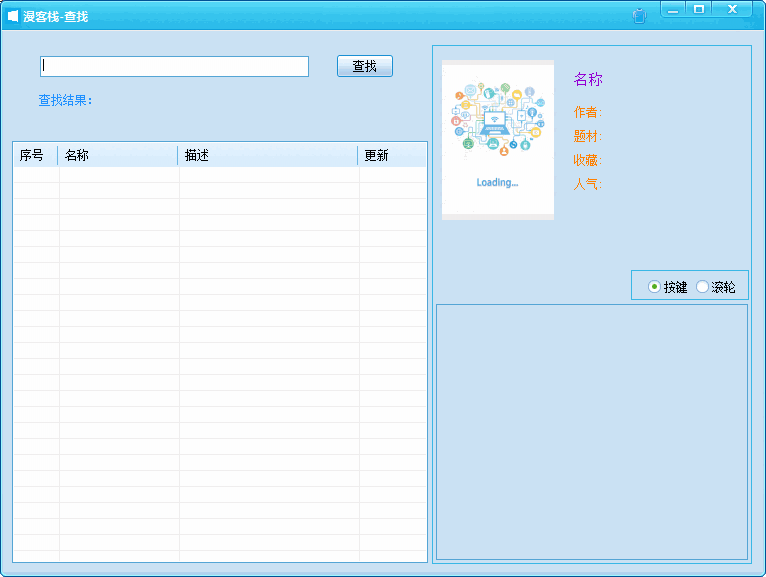Select the 滚轮 radio option
The width and height of the screenshot is (766, 577).
tap(702, 287)
